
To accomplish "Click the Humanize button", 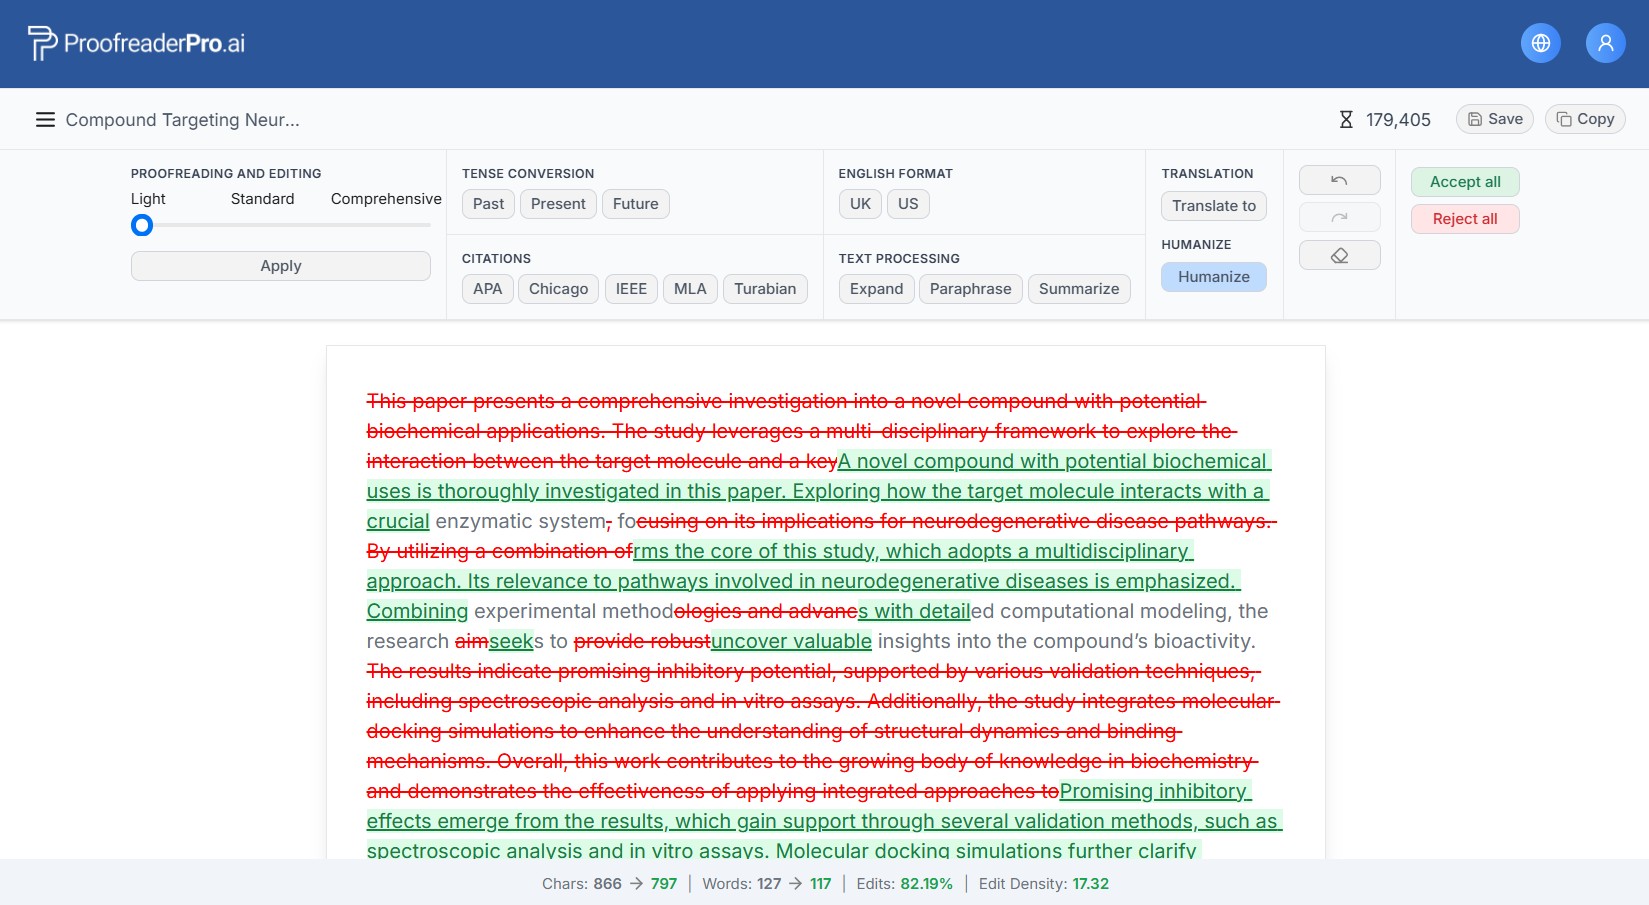I will [x=1213, y=277].
